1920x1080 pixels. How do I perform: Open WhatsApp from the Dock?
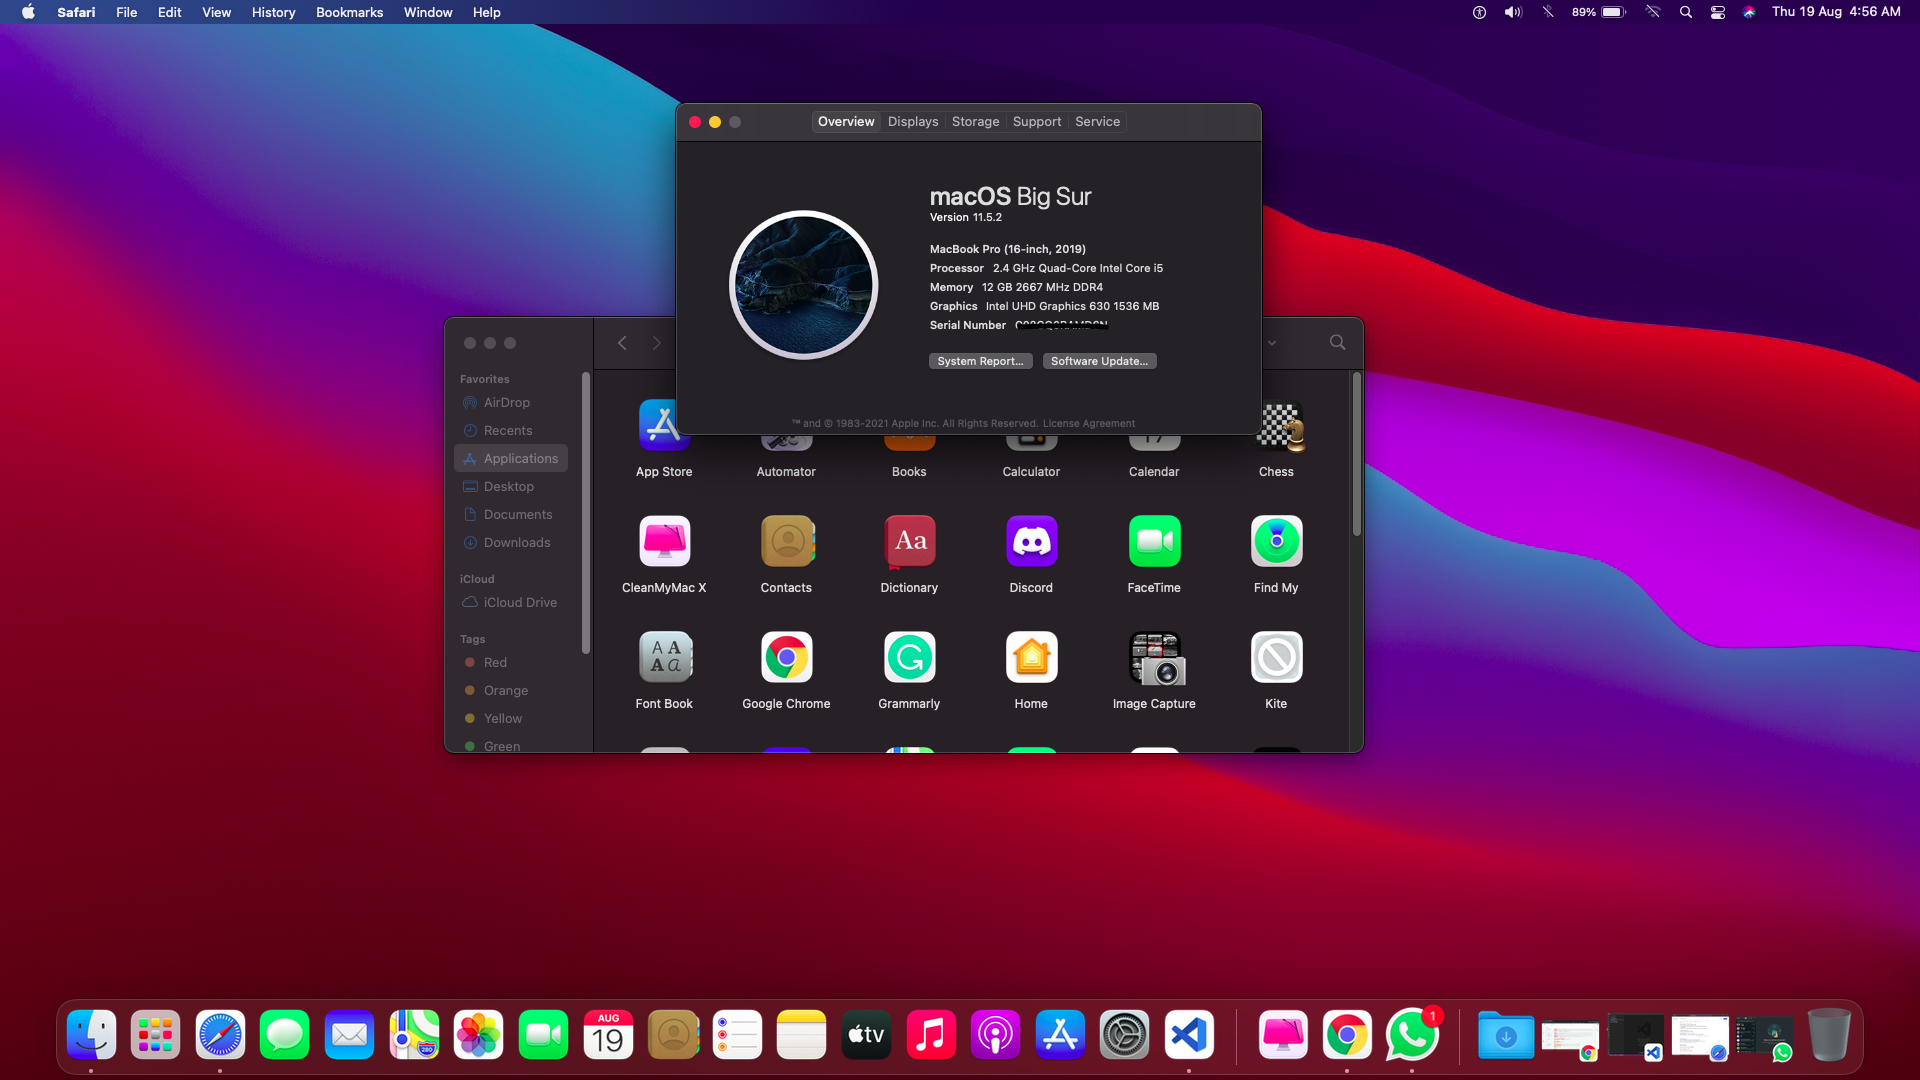[1411, 1035]
